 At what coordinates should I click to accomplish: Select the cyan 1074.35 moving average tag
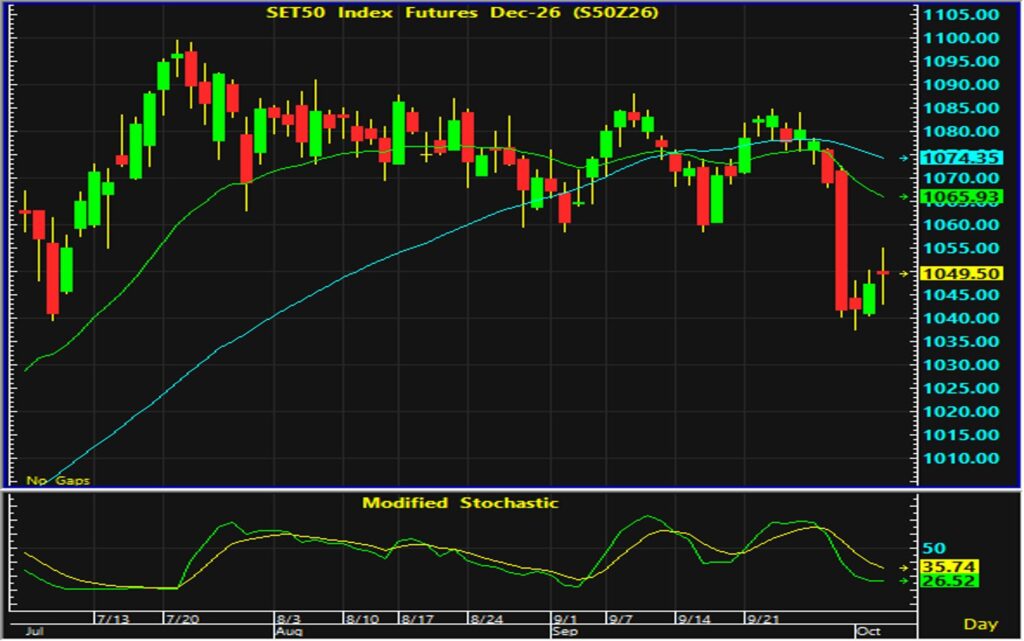click(961, 158)
